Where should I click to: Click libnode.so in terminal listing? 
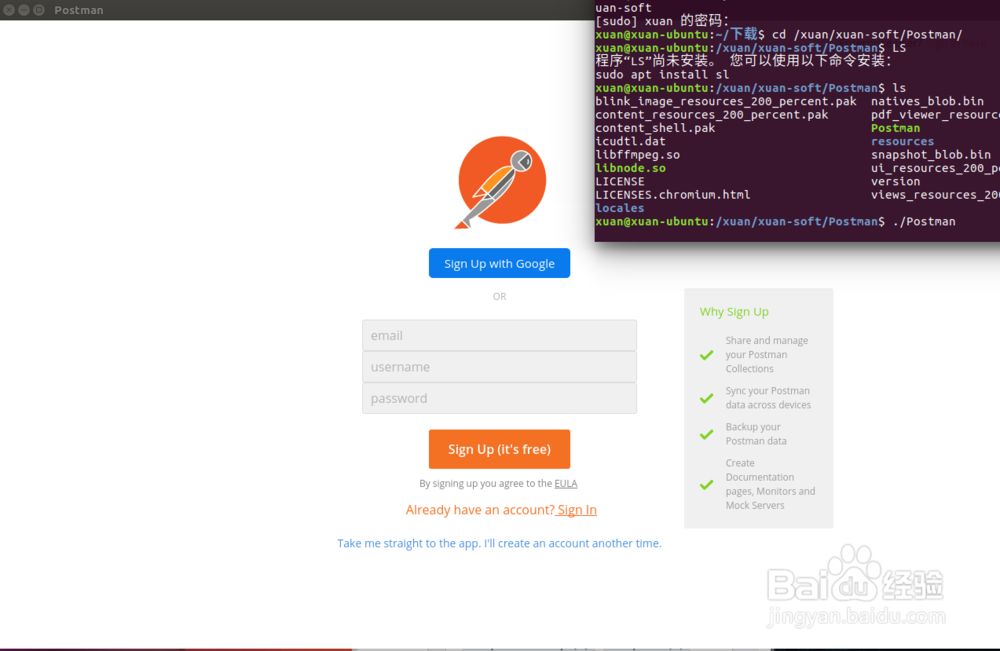[x=631, y=168]
